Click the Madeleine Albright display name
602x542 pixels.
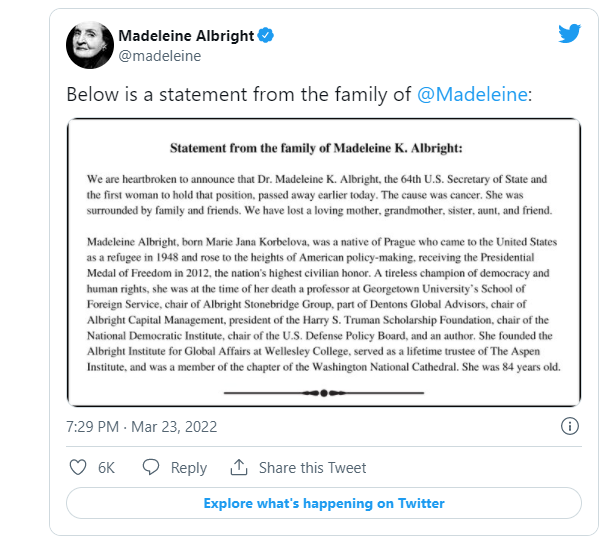pyautogui.click(x=187, y=36)
